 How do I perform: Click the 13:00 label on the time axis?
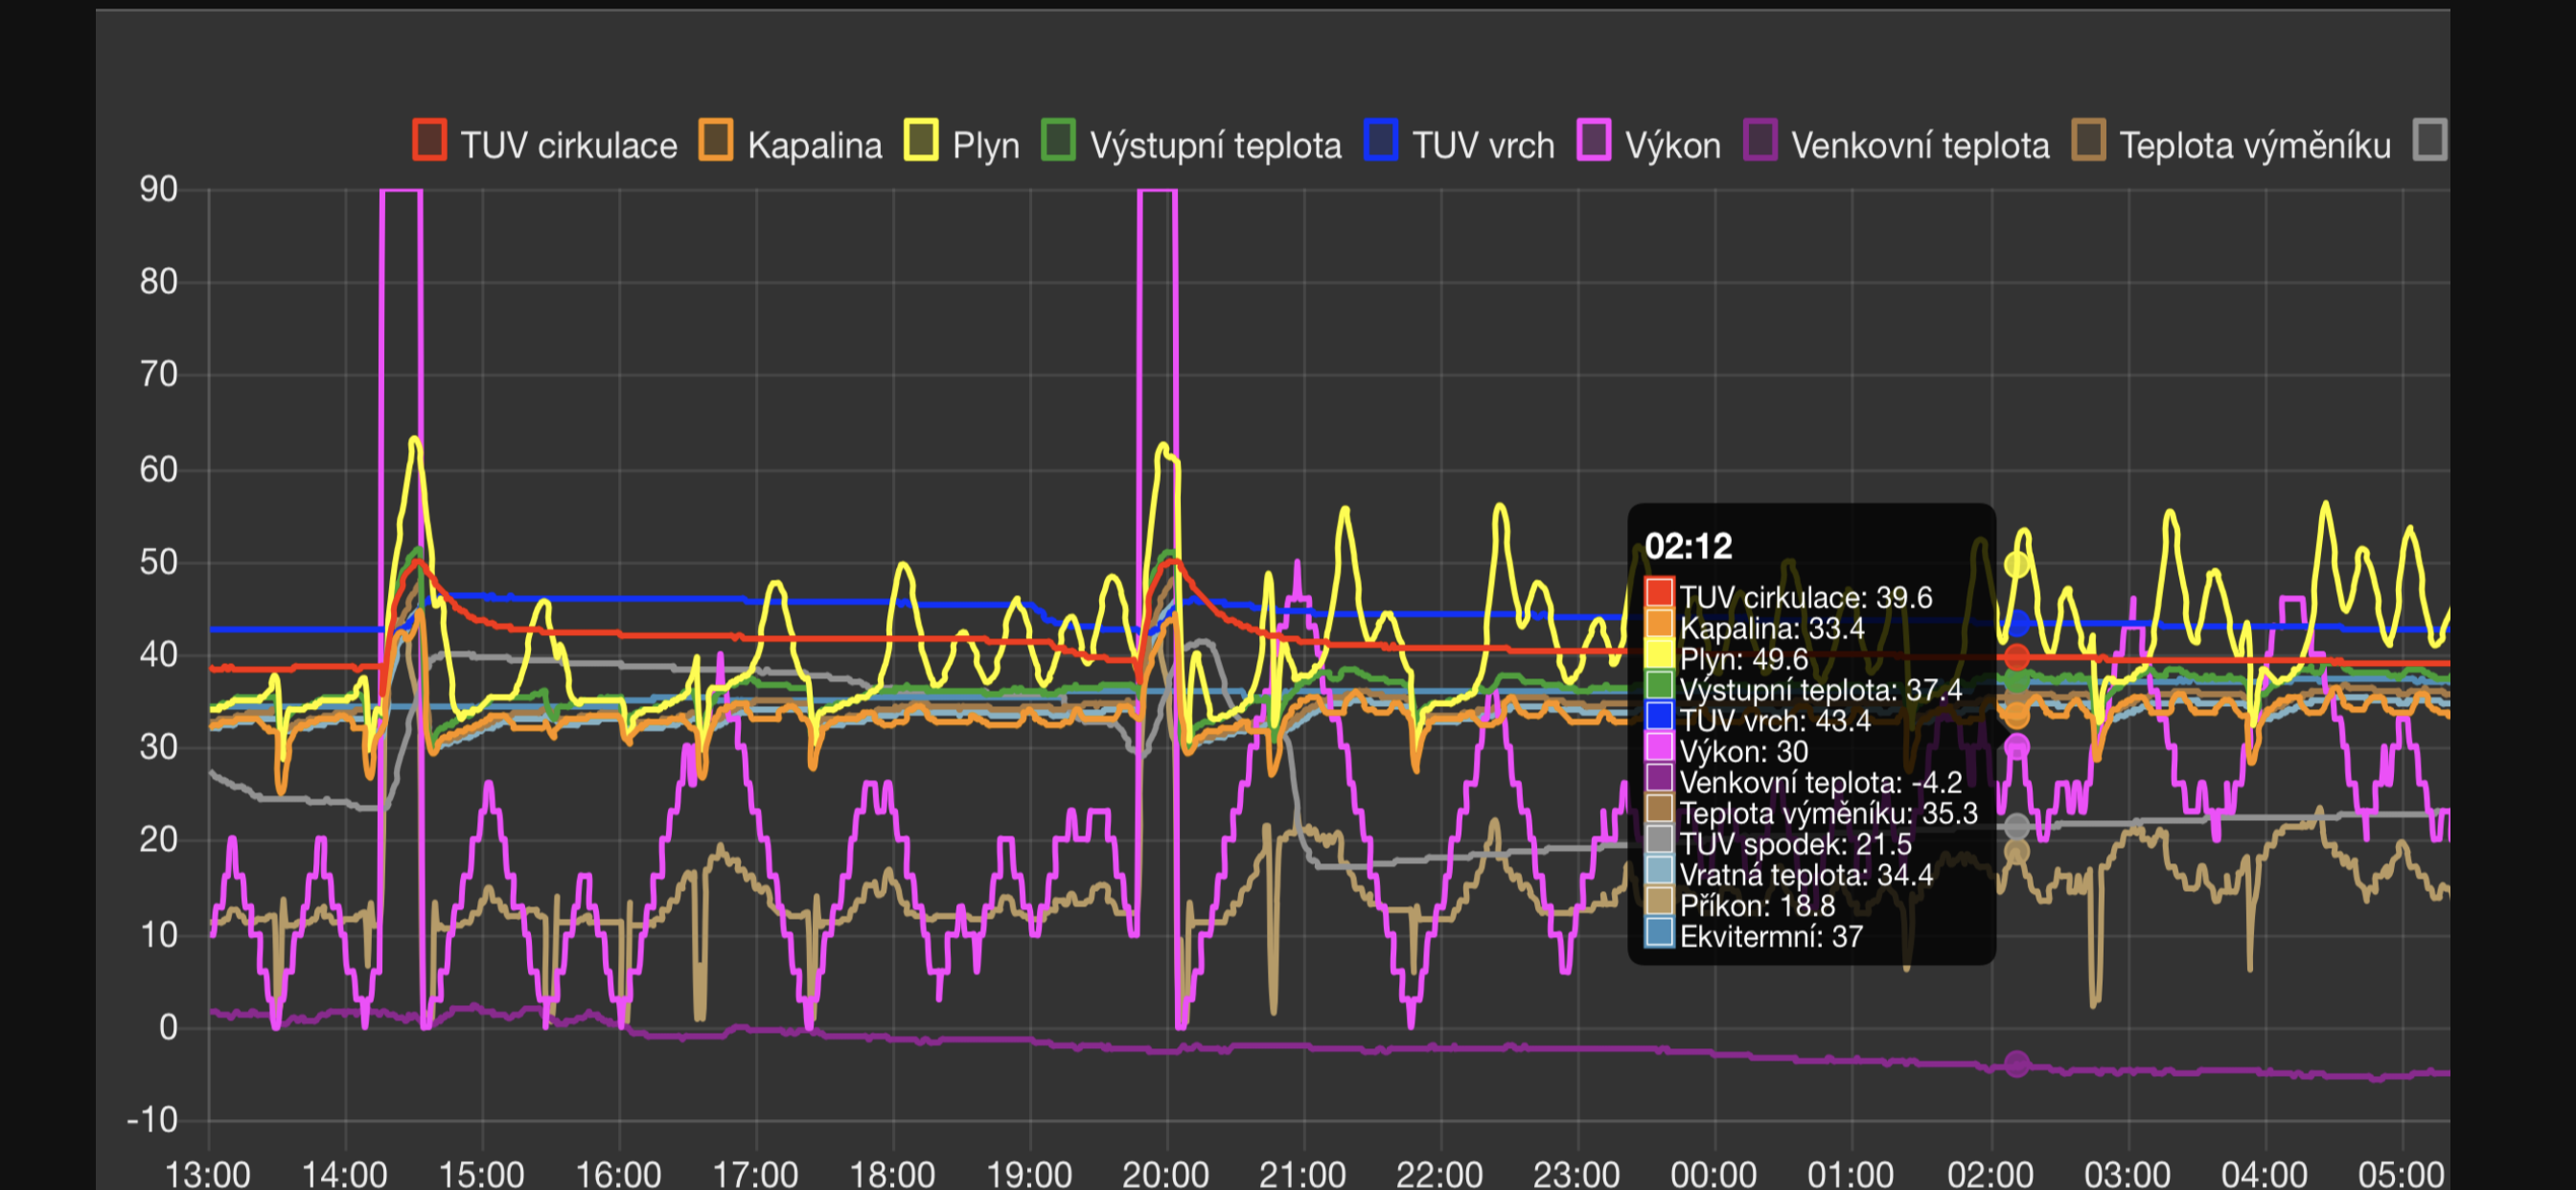click(208, 1172)
